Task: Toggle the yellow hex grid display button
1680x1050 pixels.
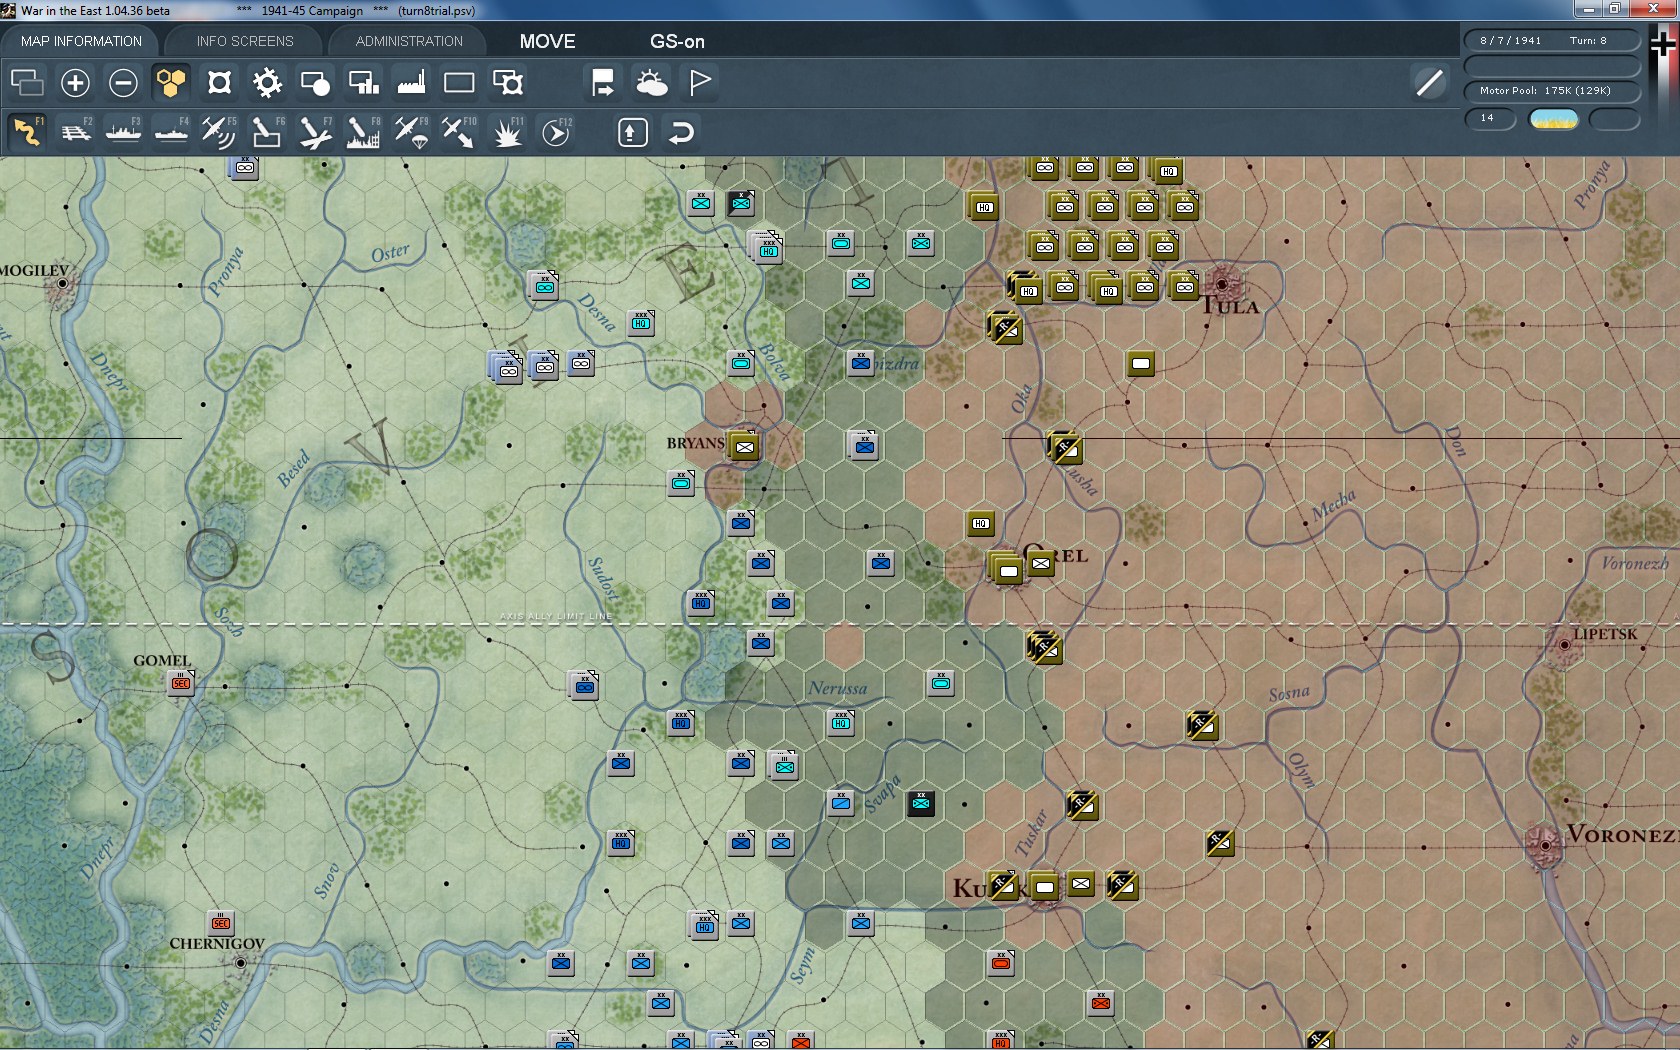Action: tap(171, 82)
